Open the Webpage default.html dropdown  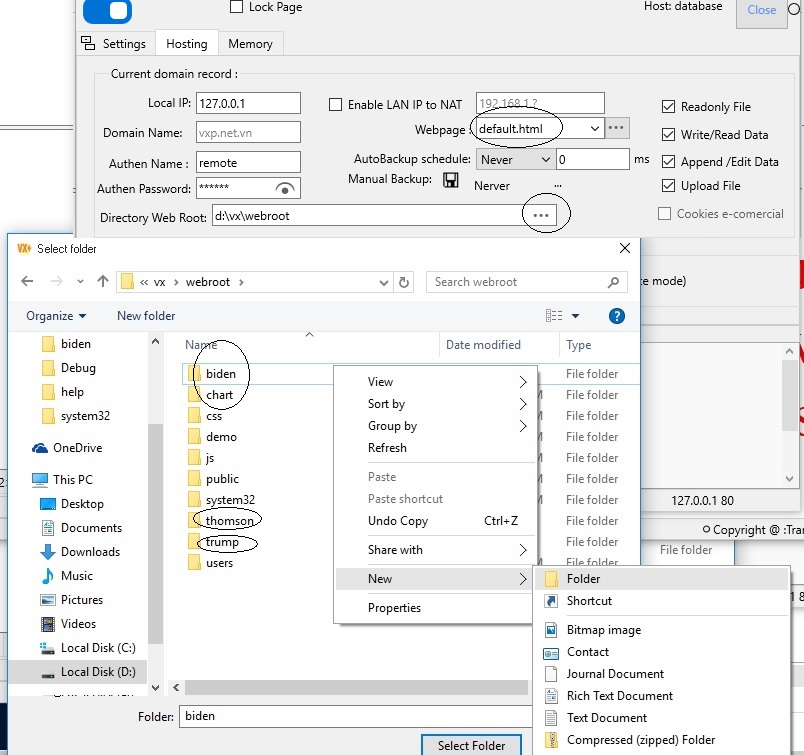(x=595, y=129)
